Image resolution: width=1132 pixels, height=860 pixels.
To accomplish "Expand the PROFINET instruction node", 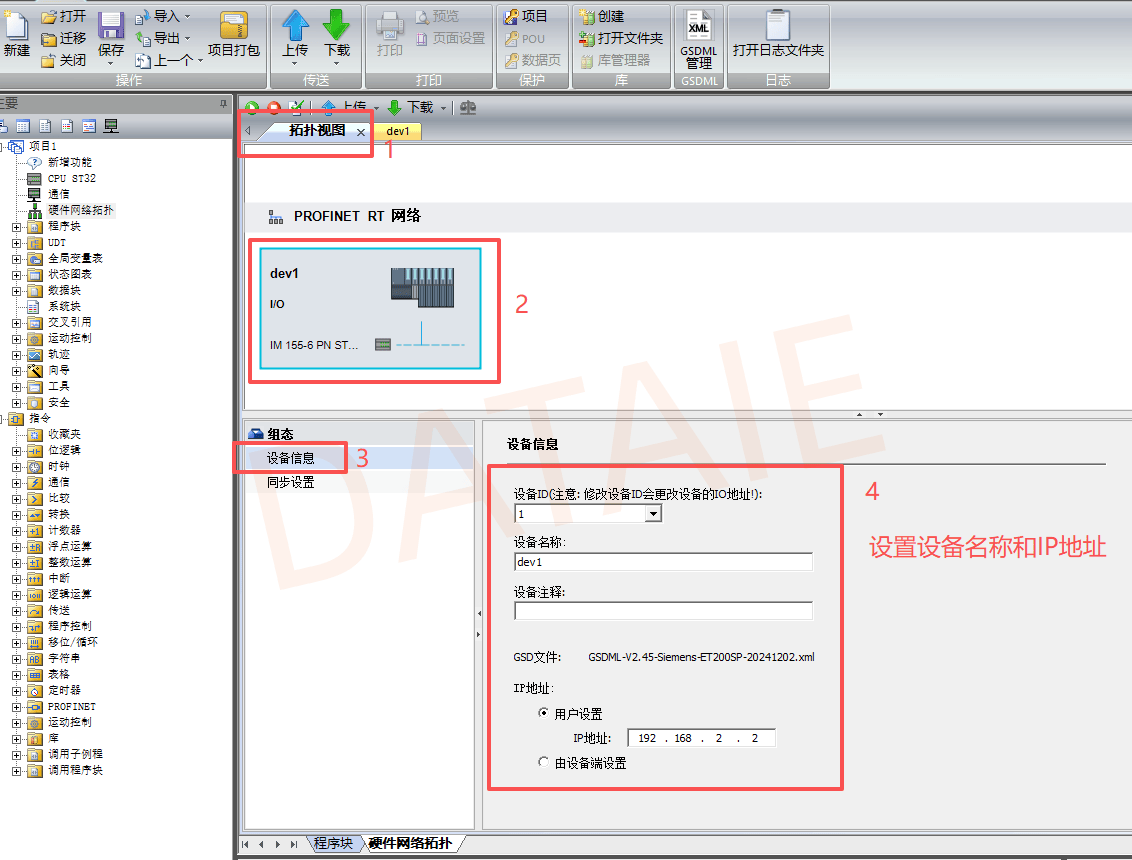I will tap(17, 707).
